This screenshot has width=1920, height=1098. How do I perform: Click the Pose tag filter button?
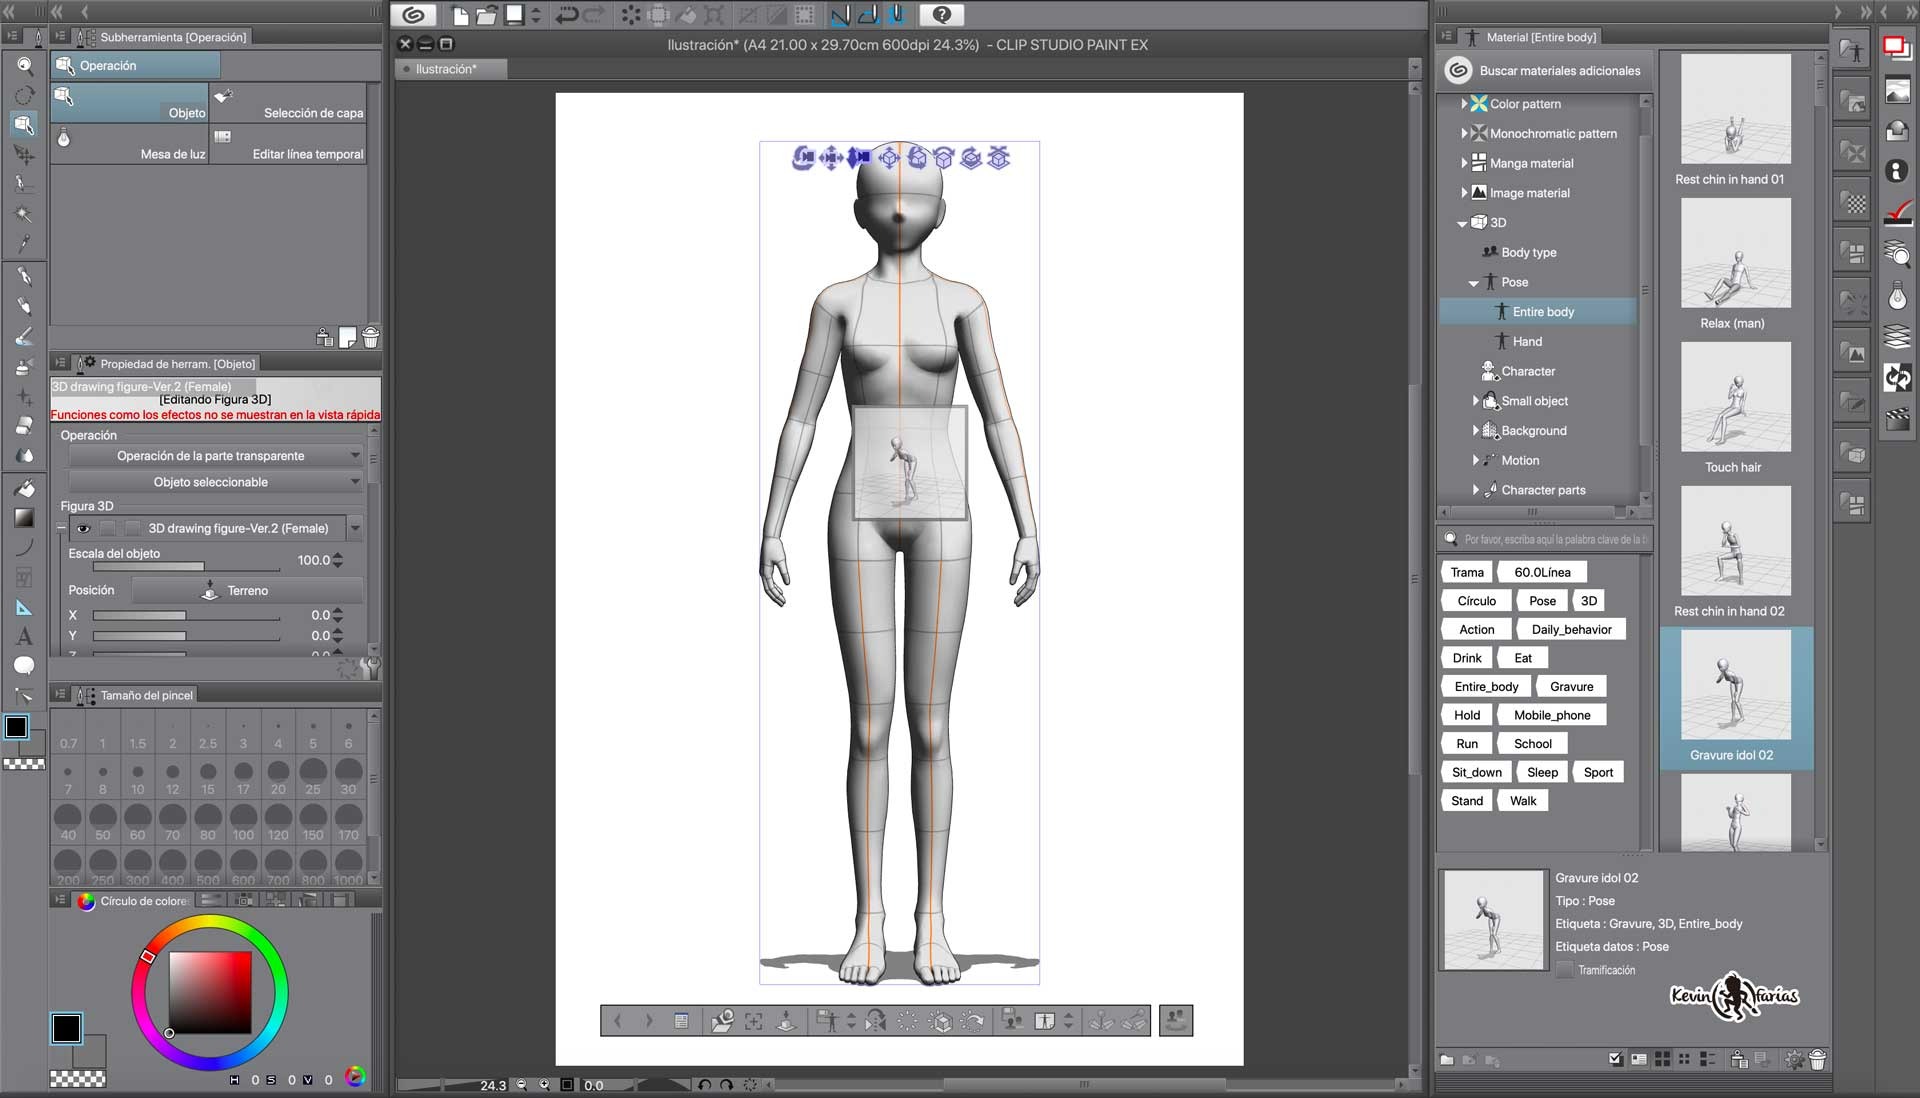1540,600
